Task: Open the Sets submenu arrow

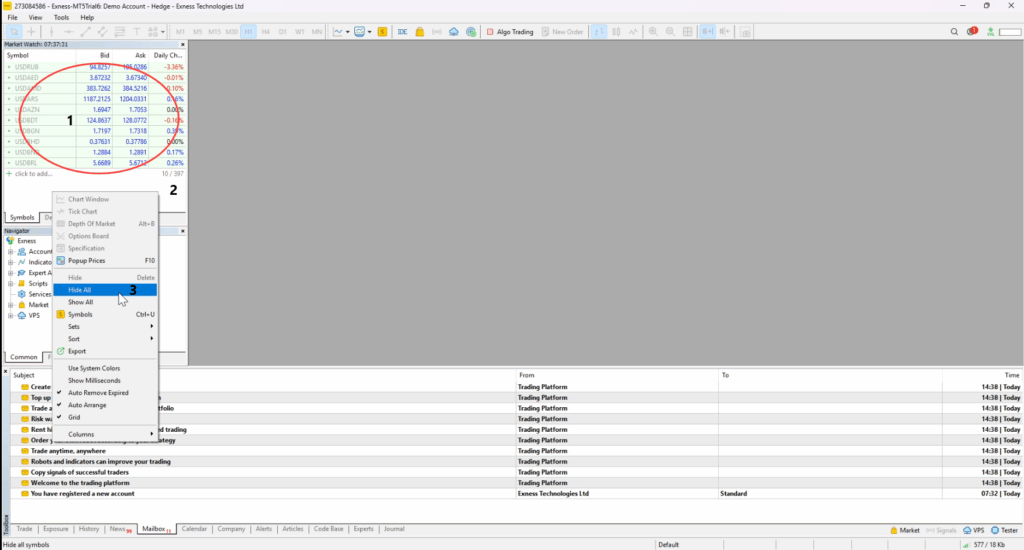Action: 151,327
